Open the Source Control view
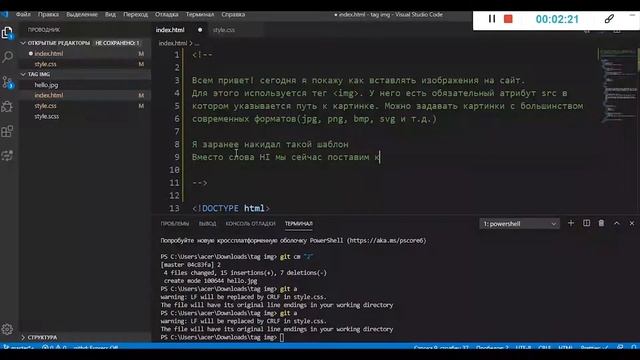640x360 pixels. 7,82
